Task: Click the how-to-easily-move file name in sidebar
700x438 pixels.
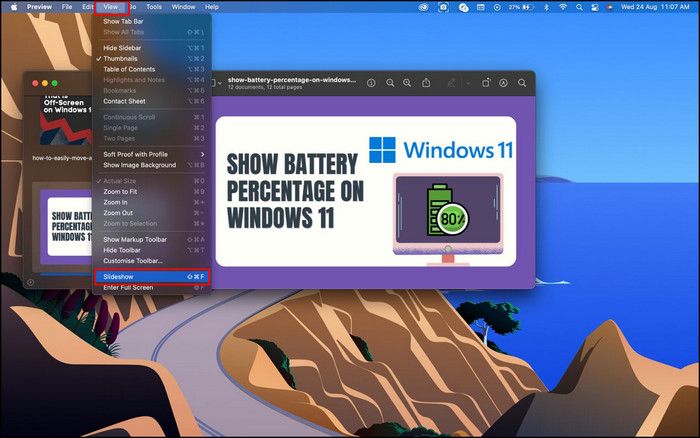Action: pyautogui.click(x=62, y=158)
